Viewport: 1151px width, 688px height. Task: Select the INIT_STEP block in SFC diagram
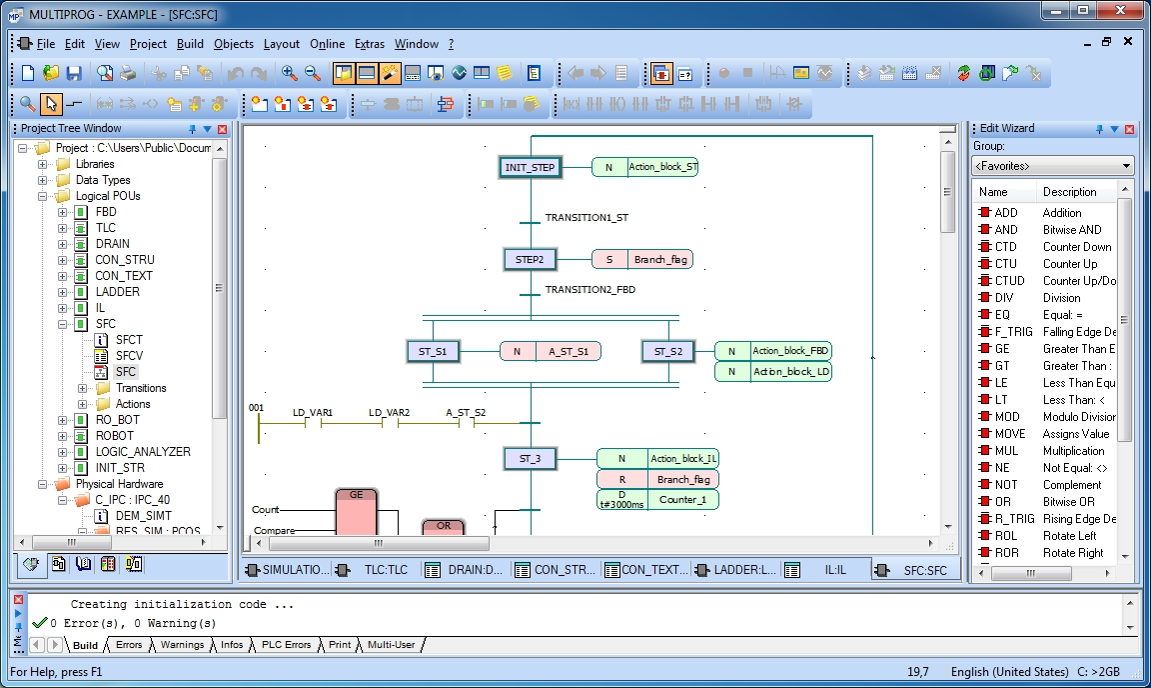[x=530, y=167]
